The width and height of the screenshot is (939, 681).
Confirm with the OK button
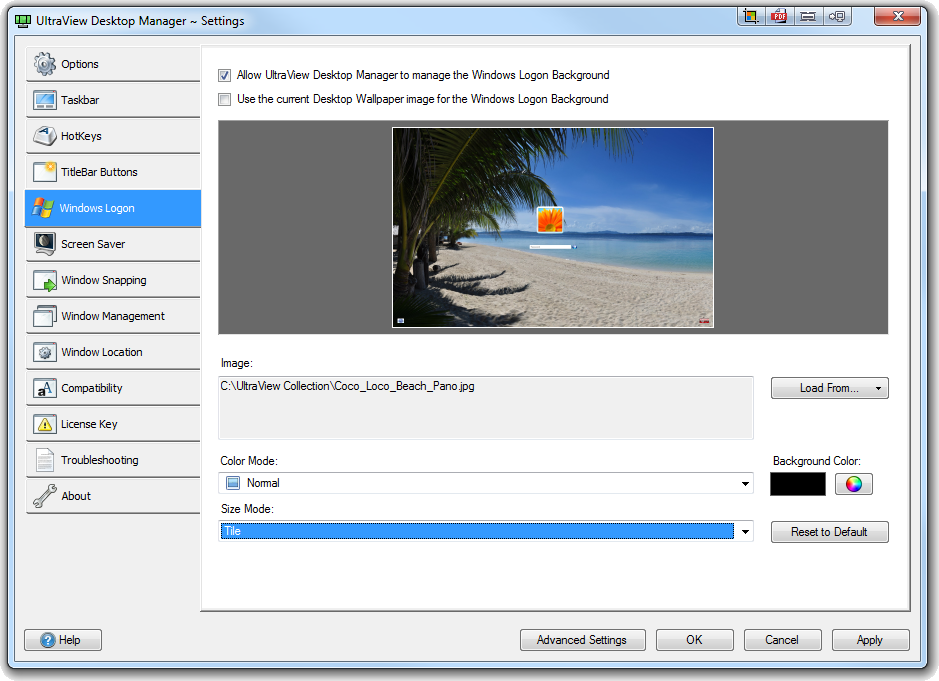click(x=695, y=640)
